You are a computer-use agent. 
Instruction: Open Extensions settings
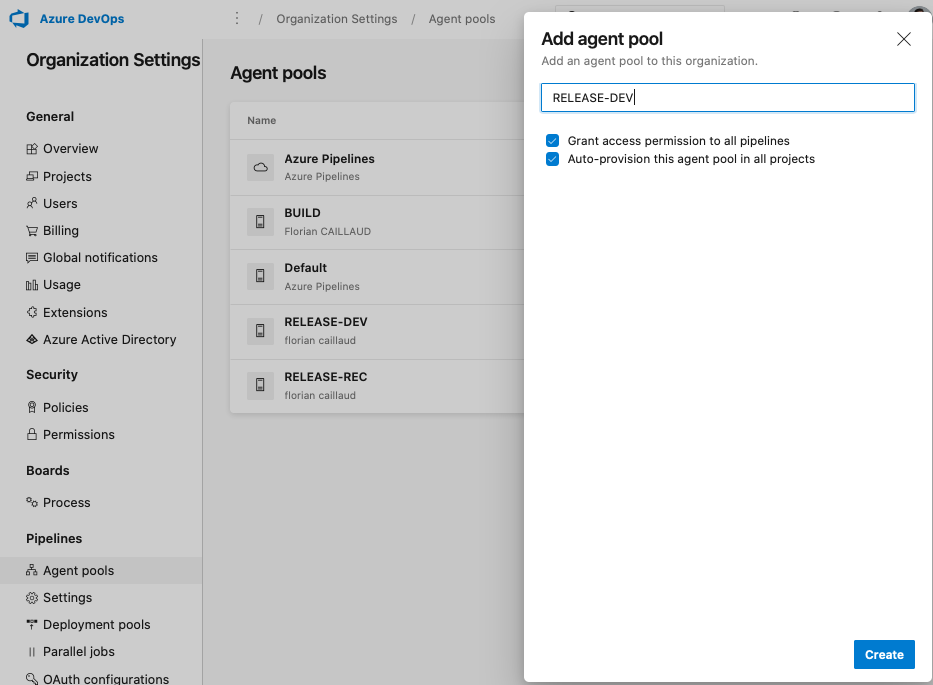click(75, 312)
